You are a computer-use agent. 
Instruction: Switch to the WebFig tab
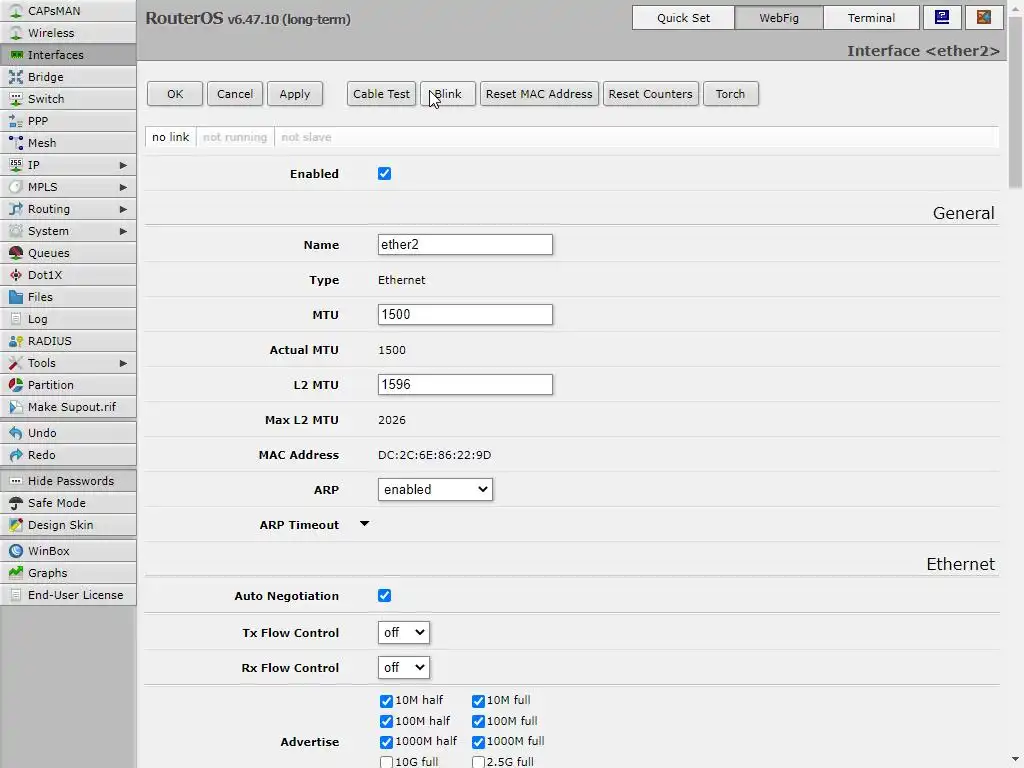tap(778, 18)
